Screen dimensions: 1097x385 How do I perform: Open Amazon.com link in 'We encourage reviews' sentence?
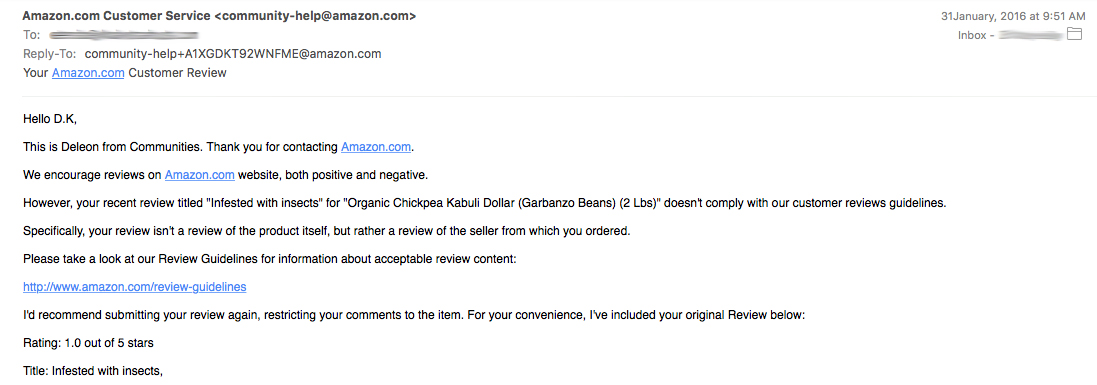(x=199, y=175)
